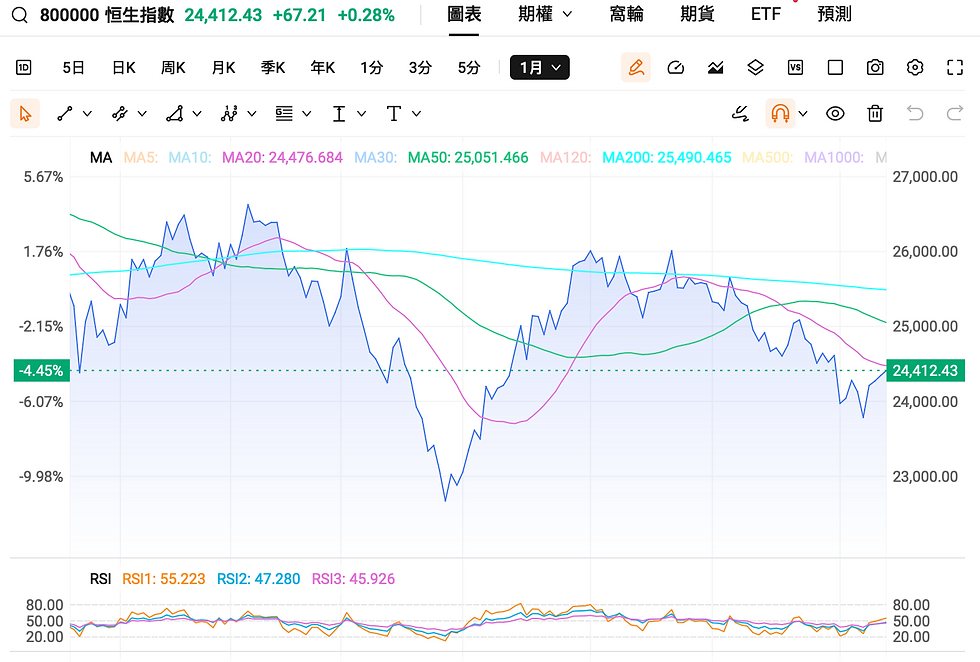Select the 月K period
The width and height of the screenshot is (980, 662).
223,68
